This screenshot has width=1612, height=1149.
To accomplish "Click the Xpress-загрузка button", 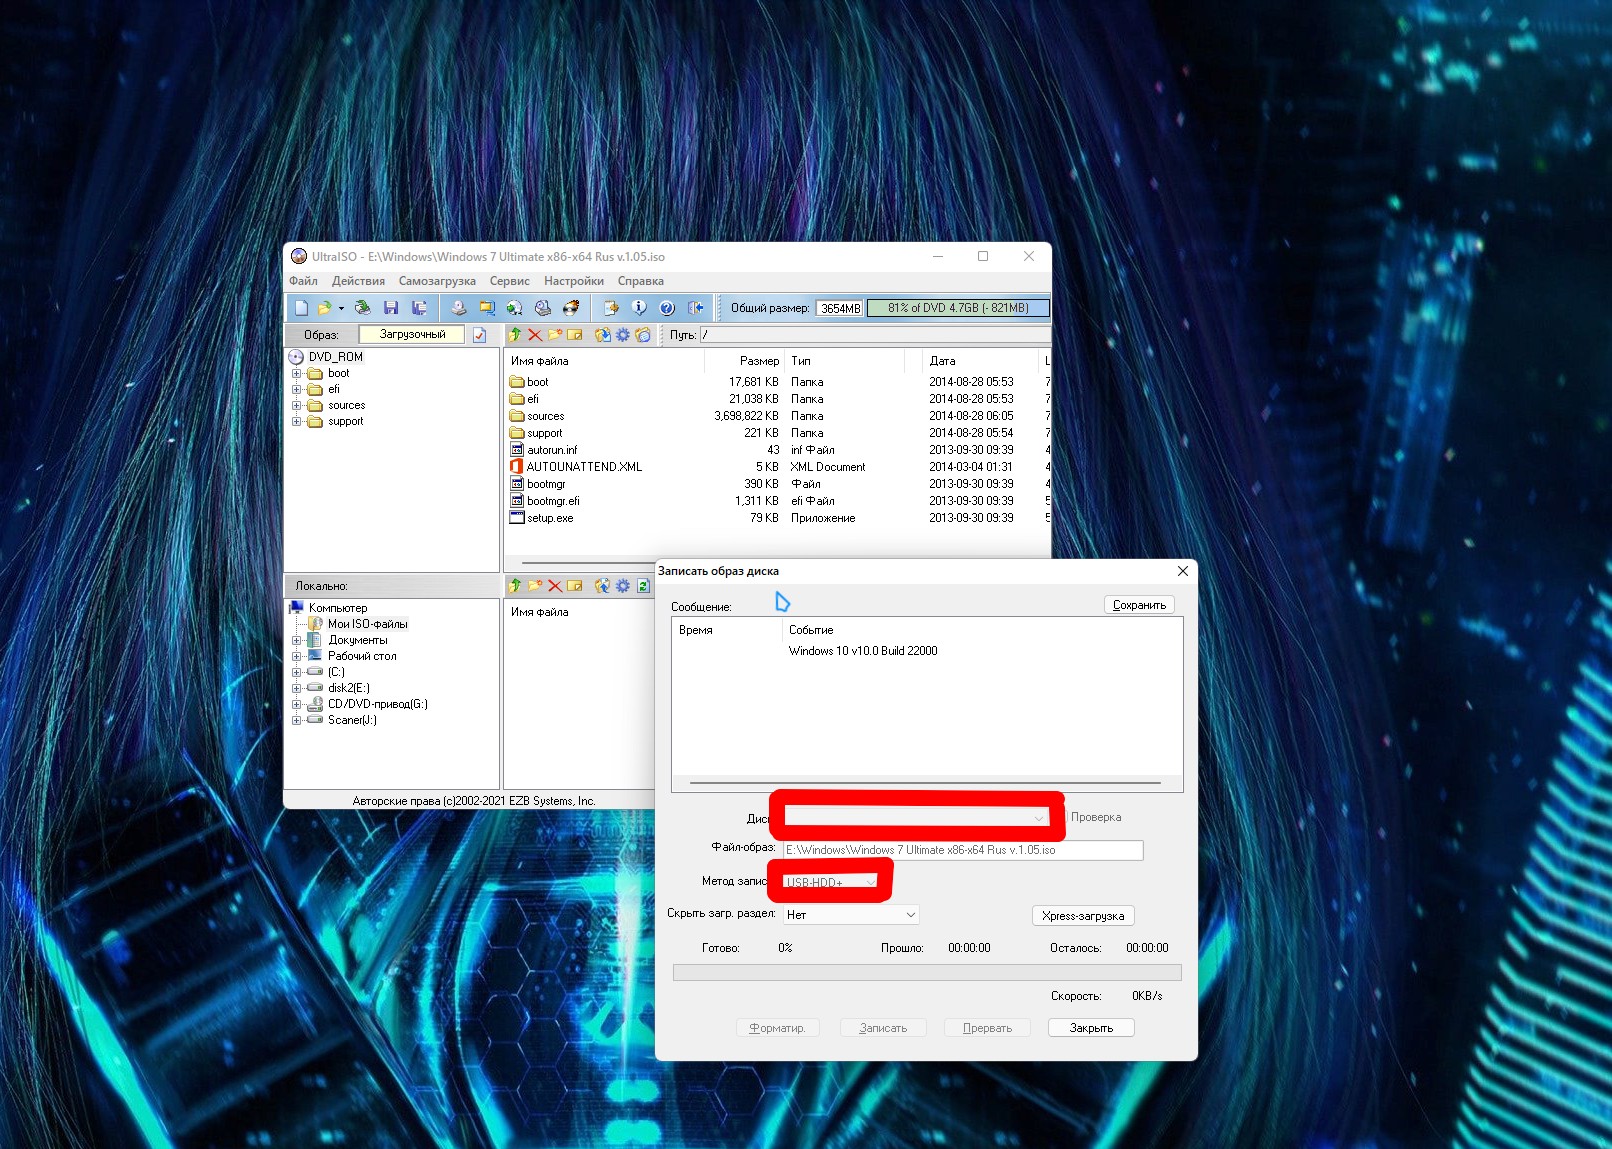I will click(x=1083, y=916).
